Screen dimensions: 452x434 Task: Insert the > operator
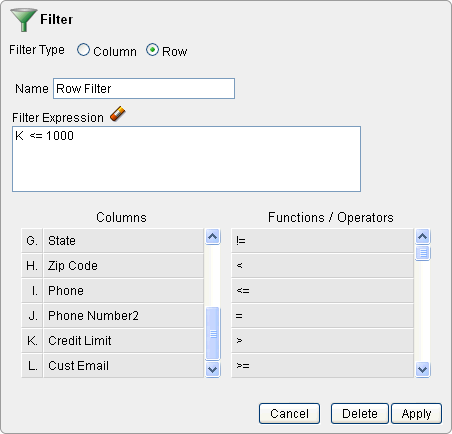pyautogui.click(x=322, y=341)
